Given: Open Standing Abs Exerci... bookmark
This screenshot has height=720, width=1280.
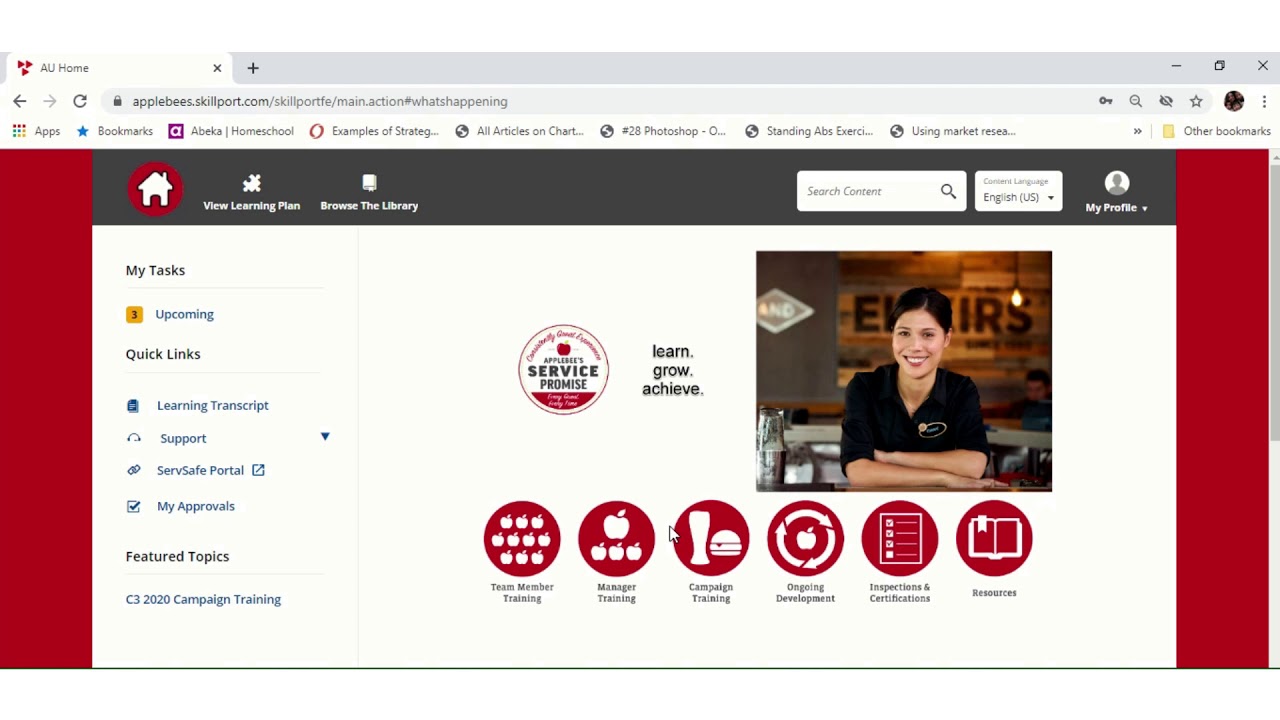Looking at the screenshot, I should point(809,131).
